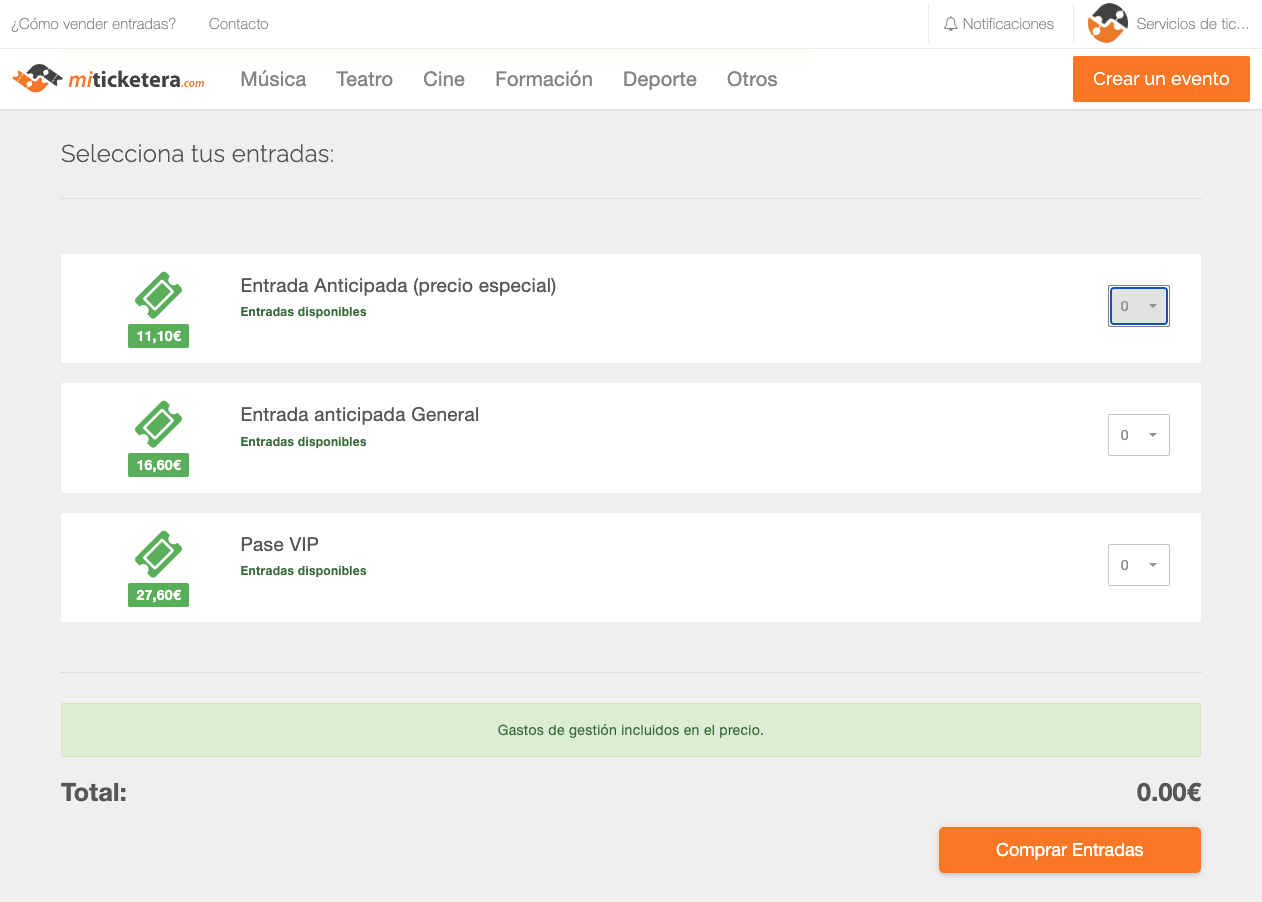1262x902 pixels.
Task: Click the Entrada Anticipada especial ticket icon
Action: 158,295
